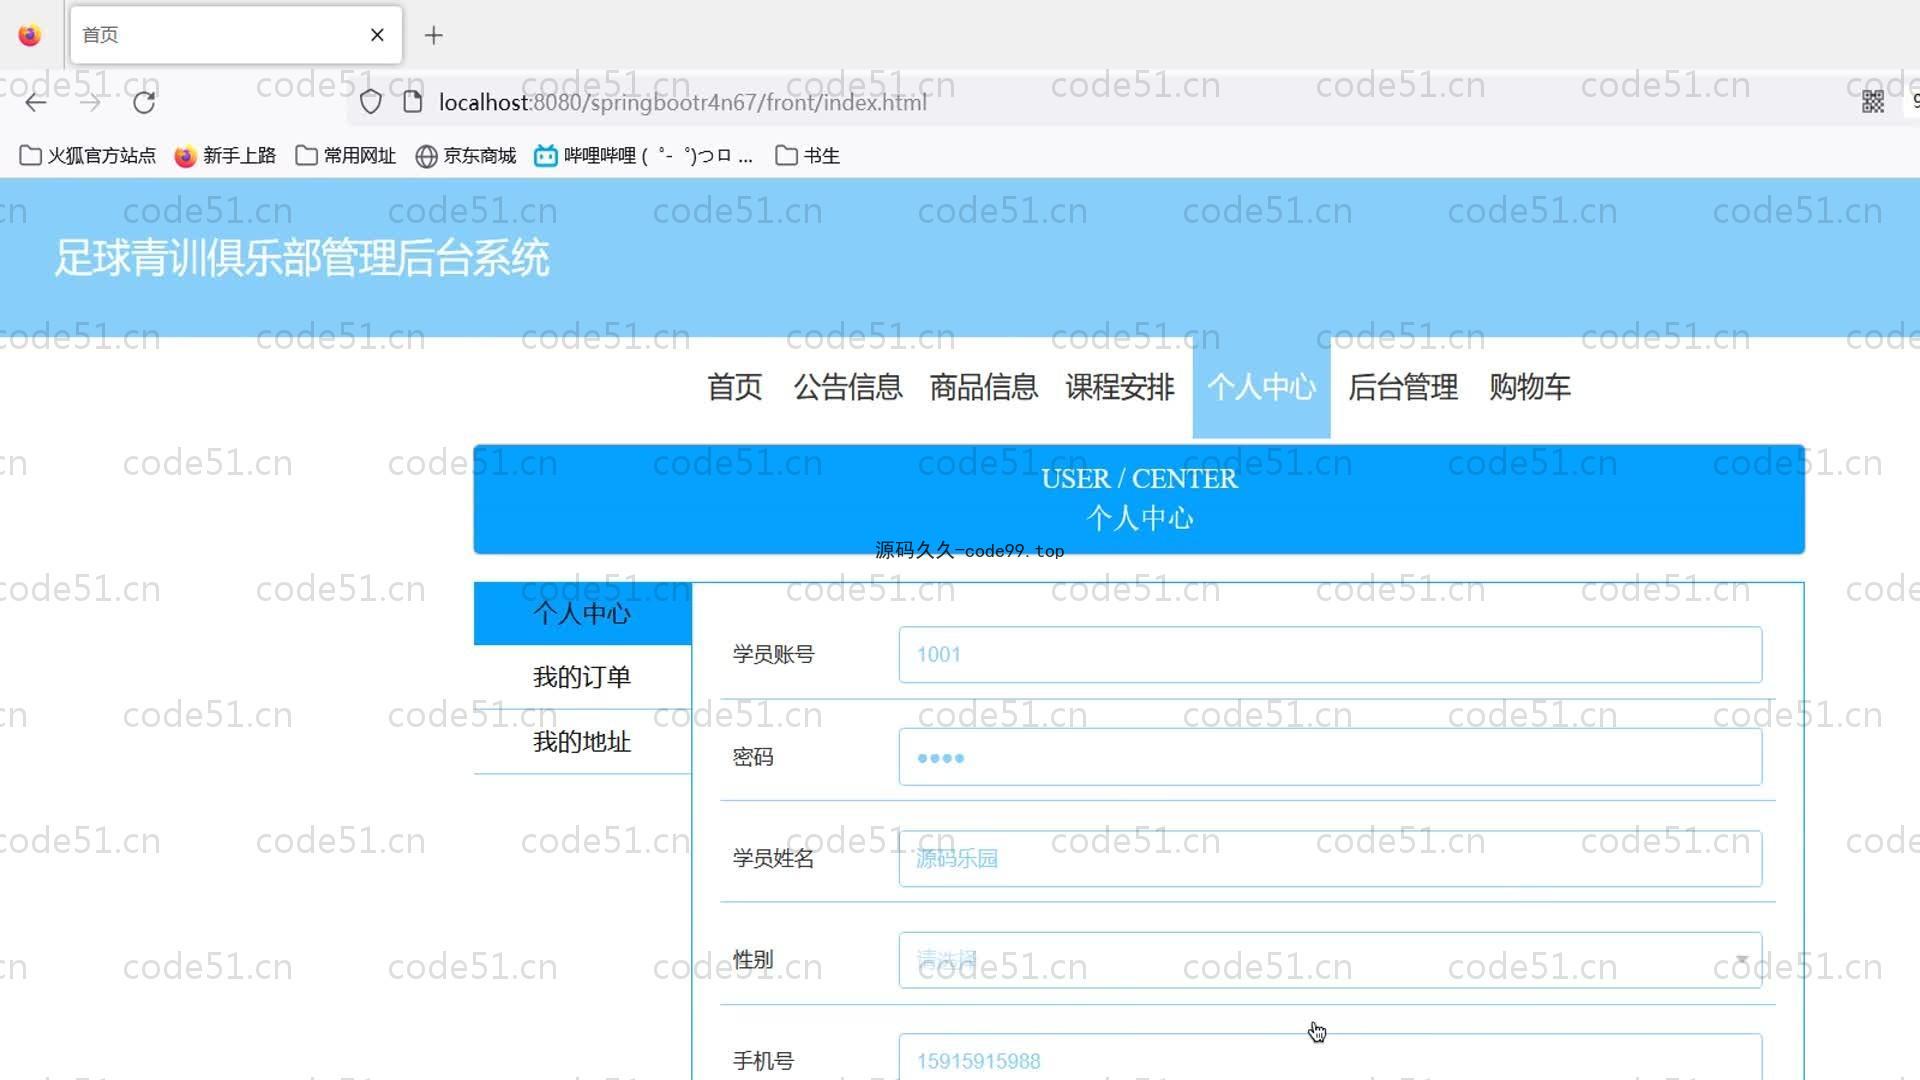Viewport: 1920px width, 1080px height.
Task: Click the forward navigation arrow
Action: point(90,102)
